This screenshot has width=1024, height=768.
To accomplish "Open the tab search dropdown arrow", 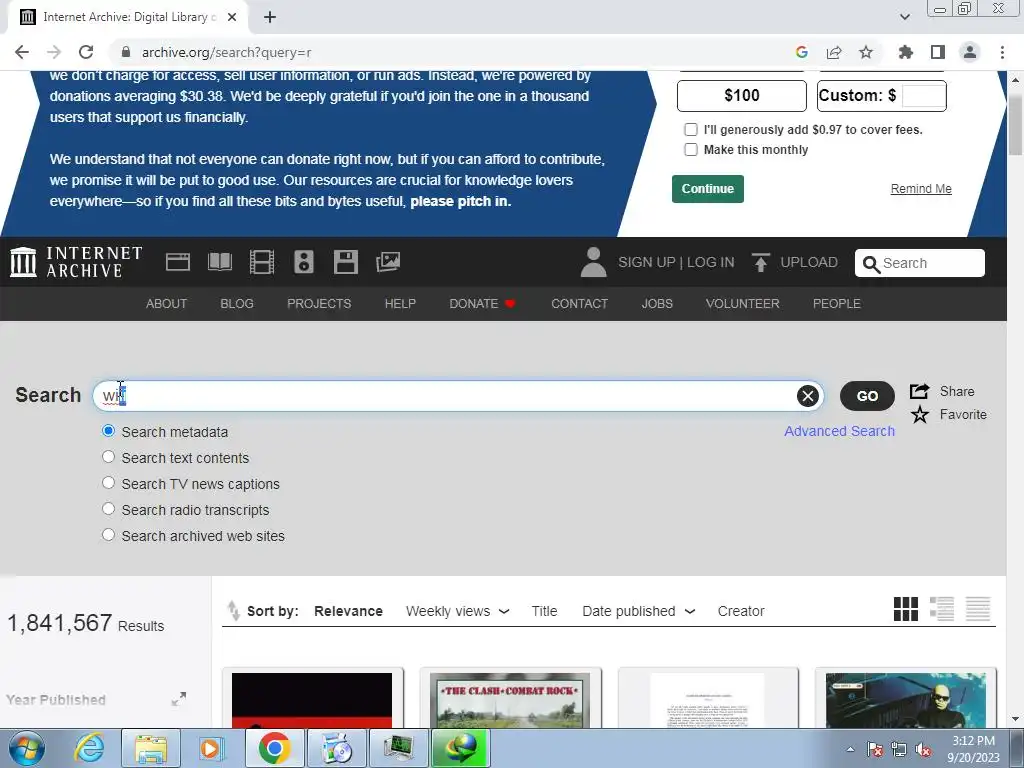I will [x=904, y=17].
